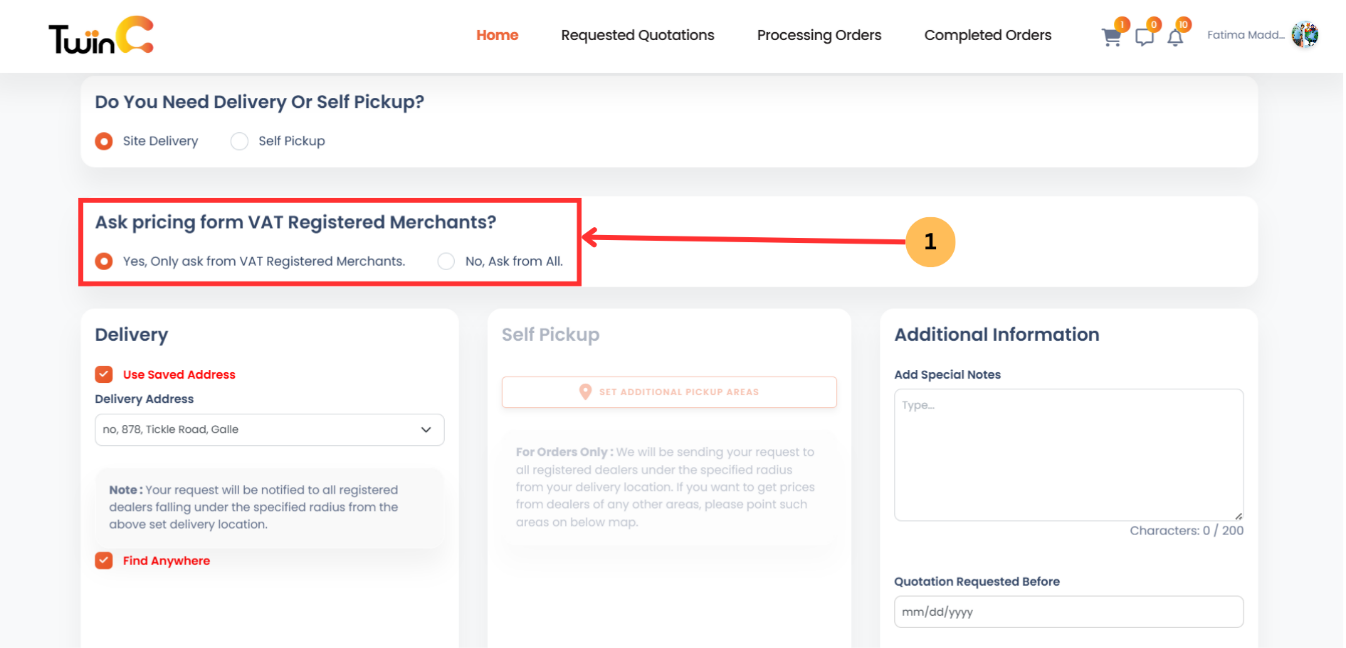Click the notification badge showing 10
The width and height of the screenshot is (1346, 648).
[x=1183, y=23]
